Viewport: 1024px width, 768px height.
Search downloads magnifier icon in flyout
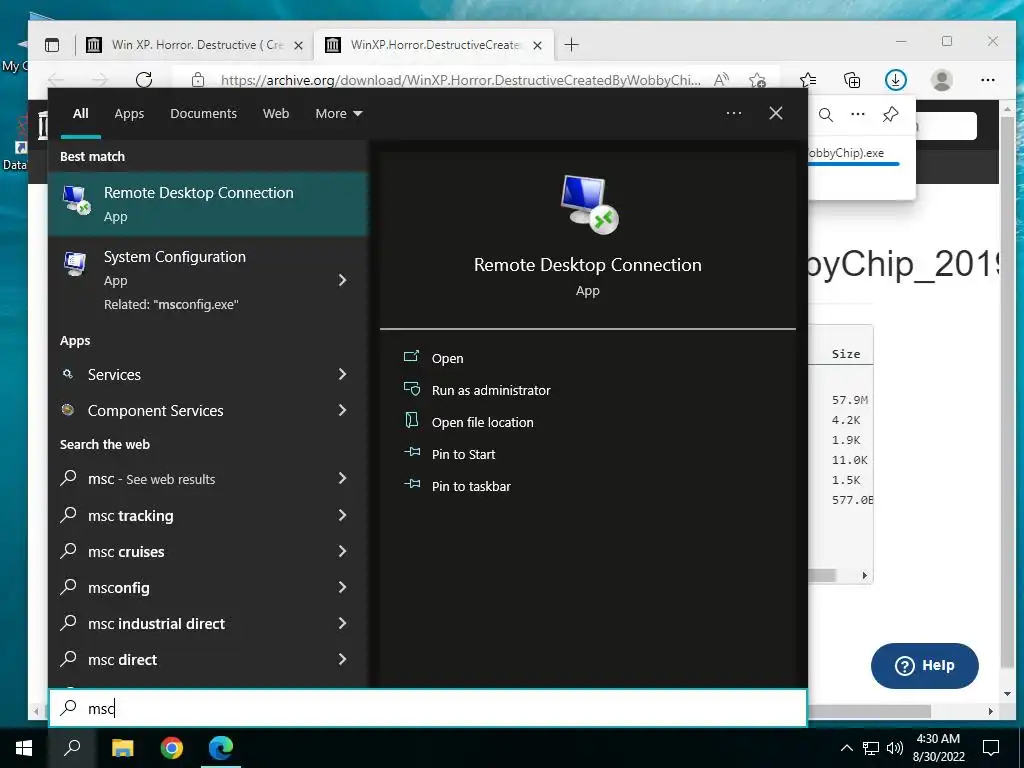coord(825,115)
